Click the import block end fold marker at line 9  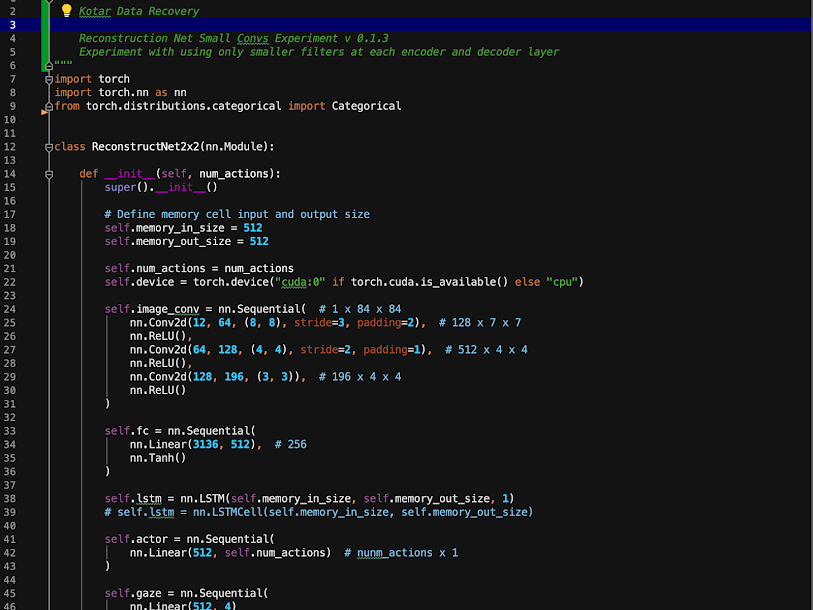49,106
